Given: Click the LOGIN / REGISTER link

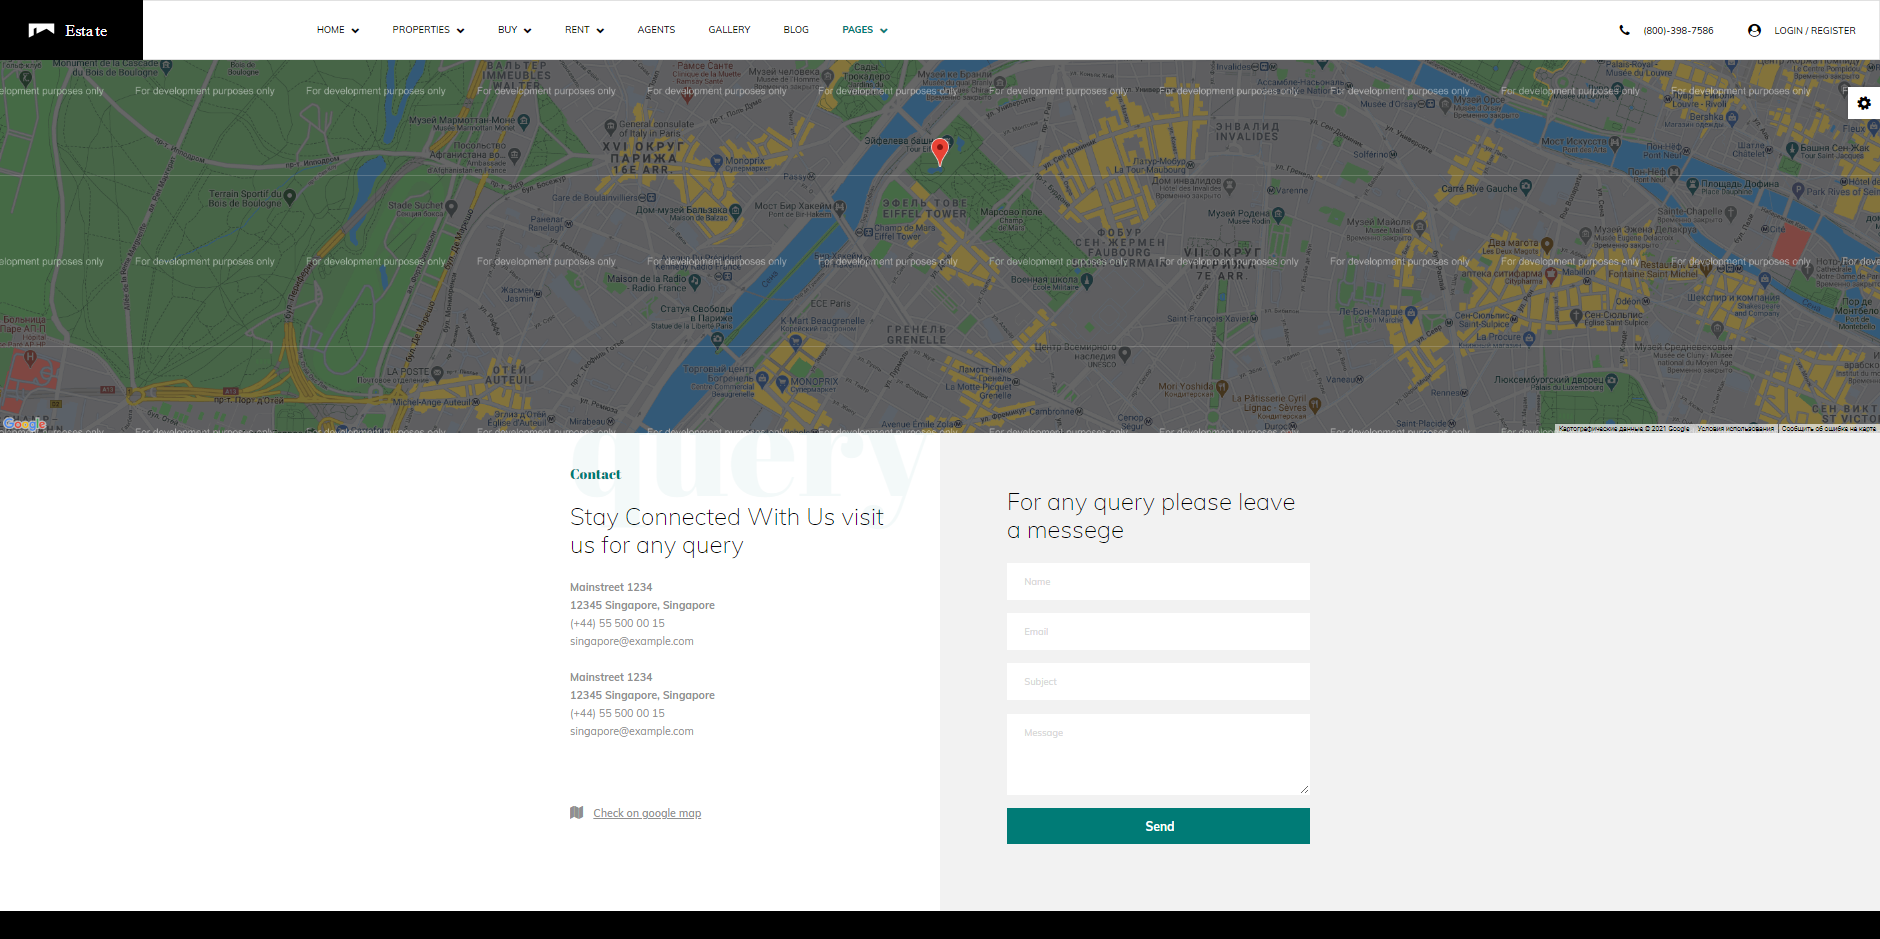Looking at the screenshot, I should point(1815,31).
